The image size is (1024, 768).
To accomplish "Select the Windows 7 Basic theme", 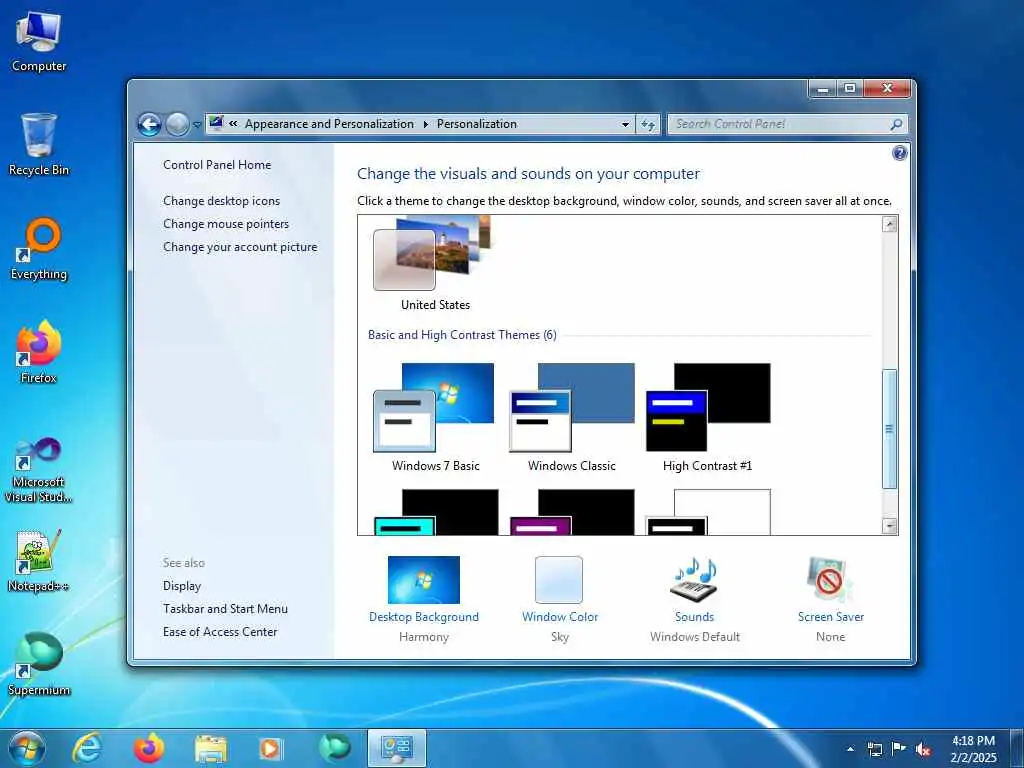I will (435, 418).
